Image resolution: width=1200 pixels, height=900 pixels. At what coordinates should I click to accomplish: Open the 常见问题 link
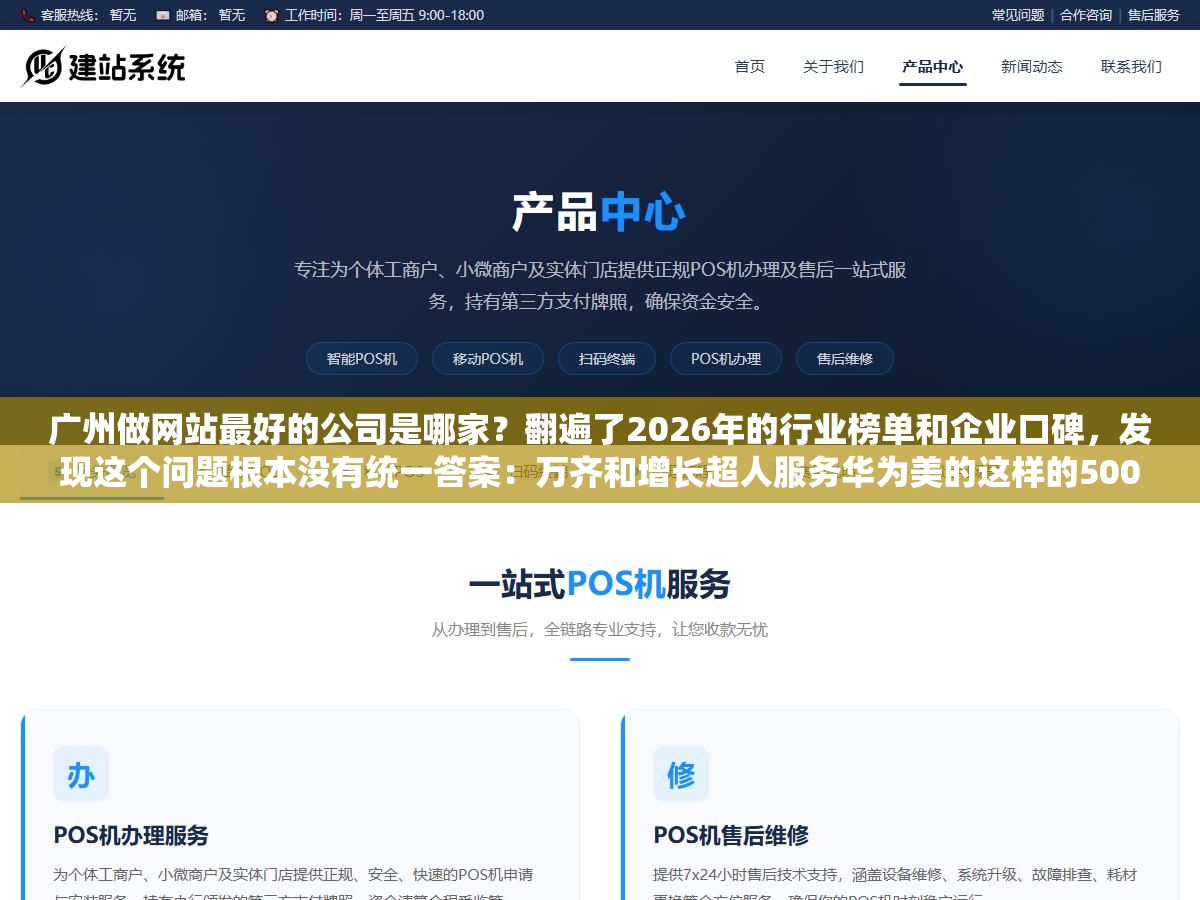pyautogui.click(x=1018, y=15)
